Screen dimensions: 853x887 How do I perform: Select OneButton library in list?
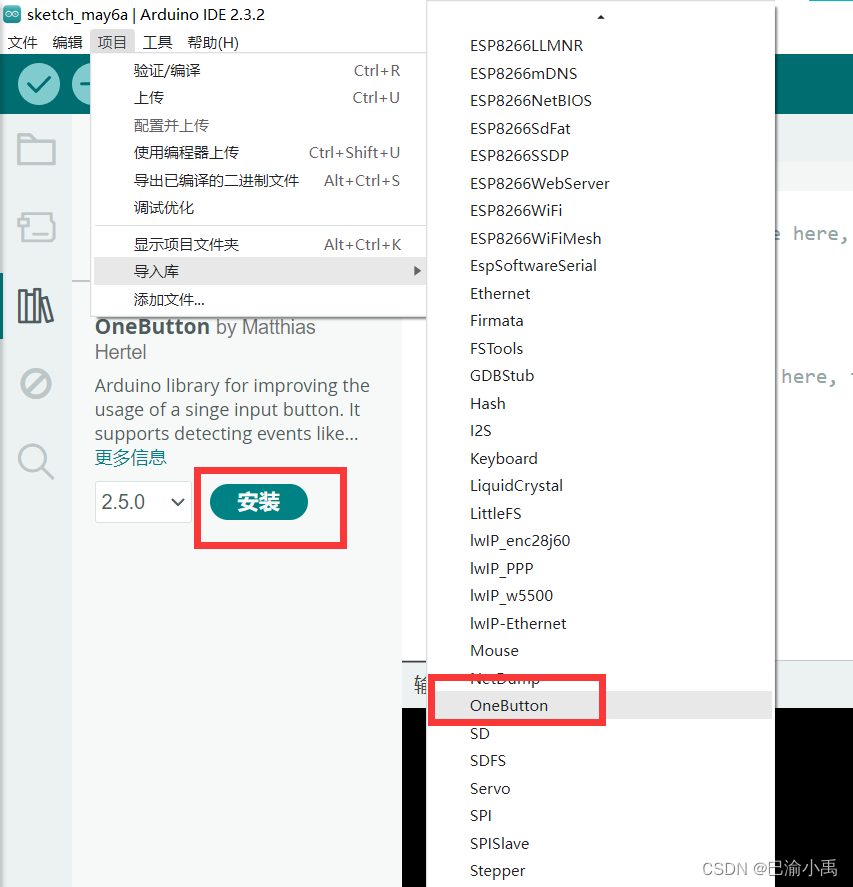click(x=601, y=705)
